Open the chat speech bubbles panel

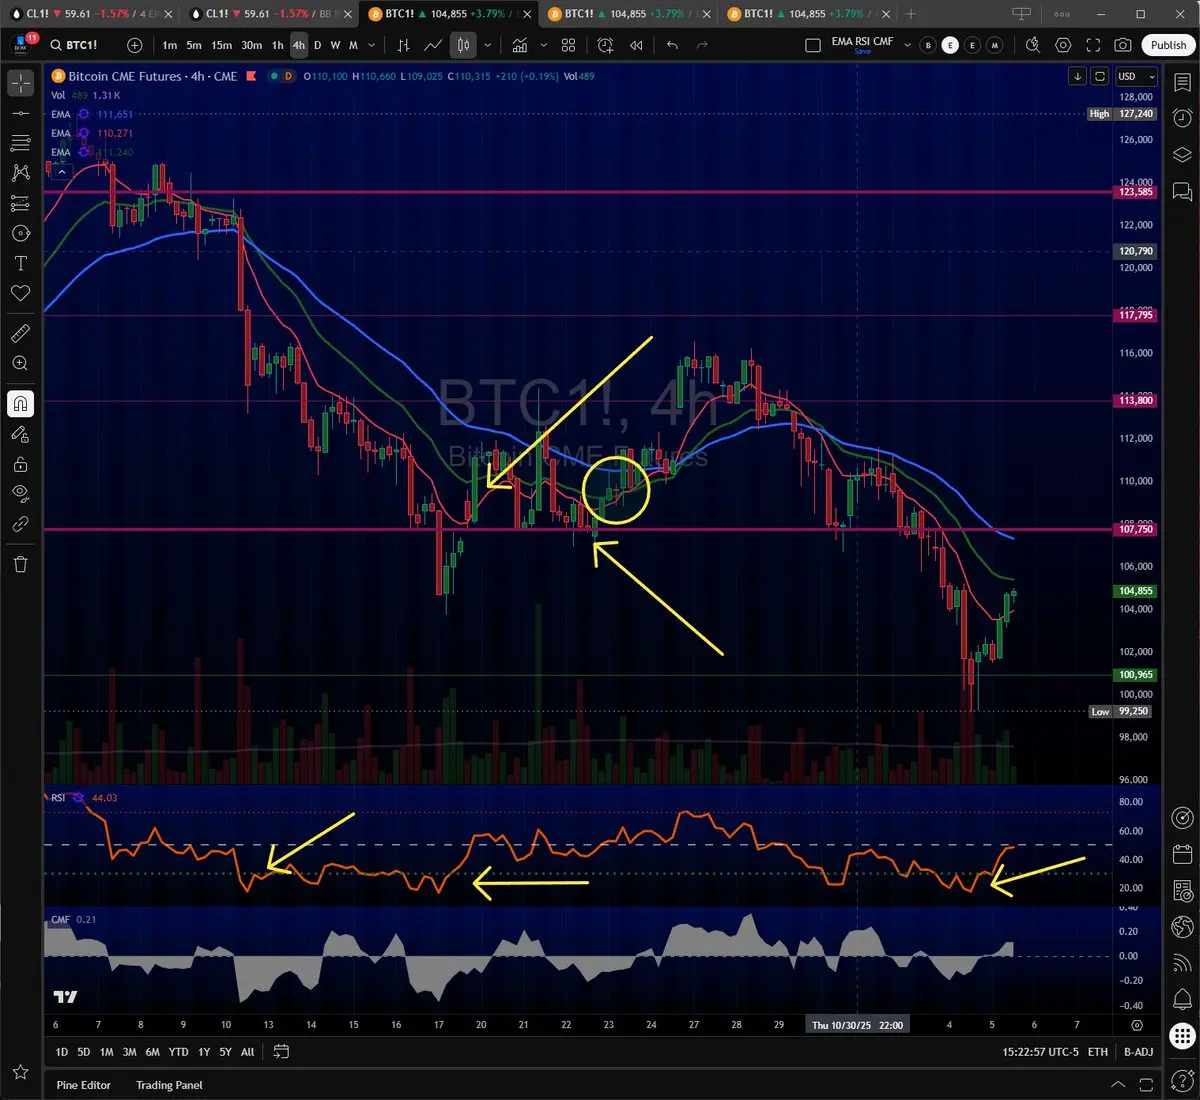(1182, 190)
